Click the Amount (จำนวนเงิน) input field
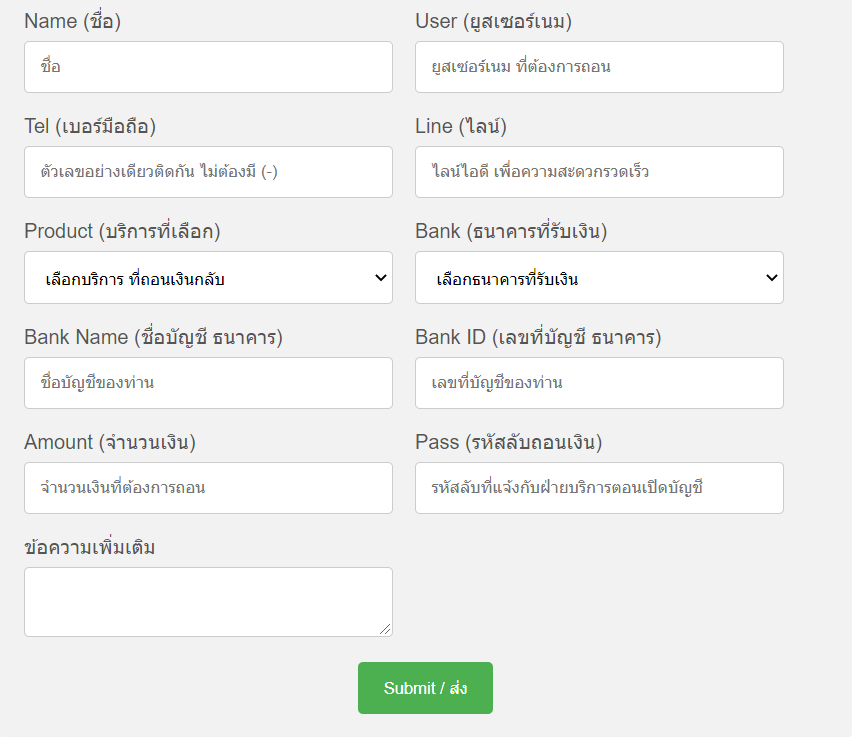Screen dimensions: 858x737 click(x=208, y=488)
